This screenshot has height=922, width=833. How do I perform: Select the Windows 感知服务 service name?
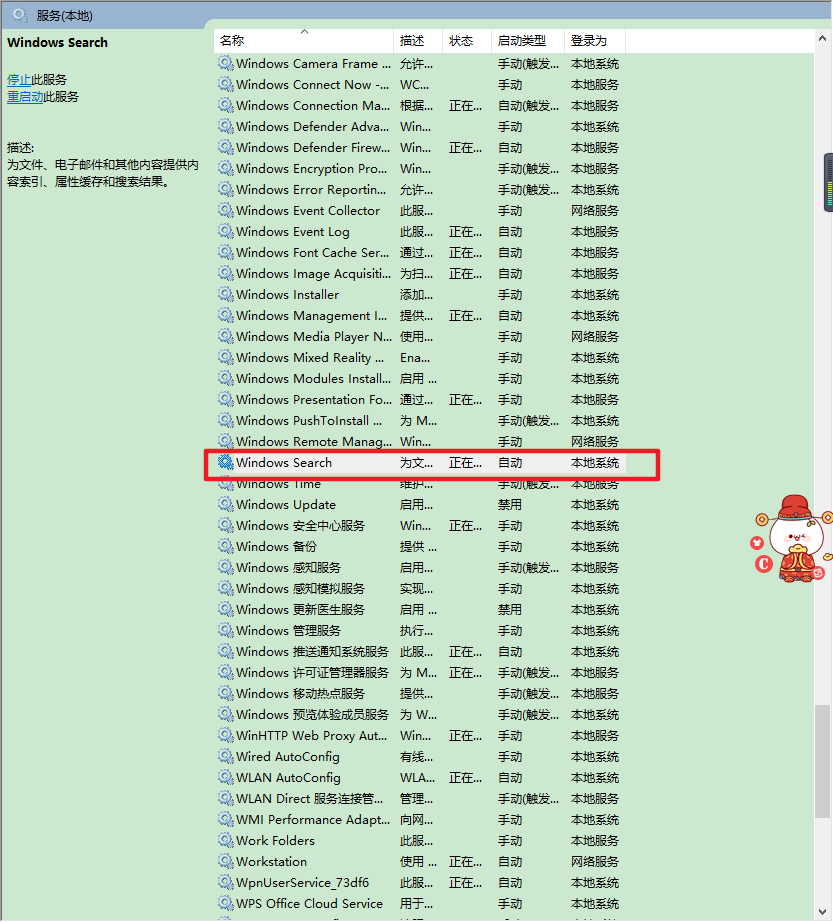tap(289, 568)
